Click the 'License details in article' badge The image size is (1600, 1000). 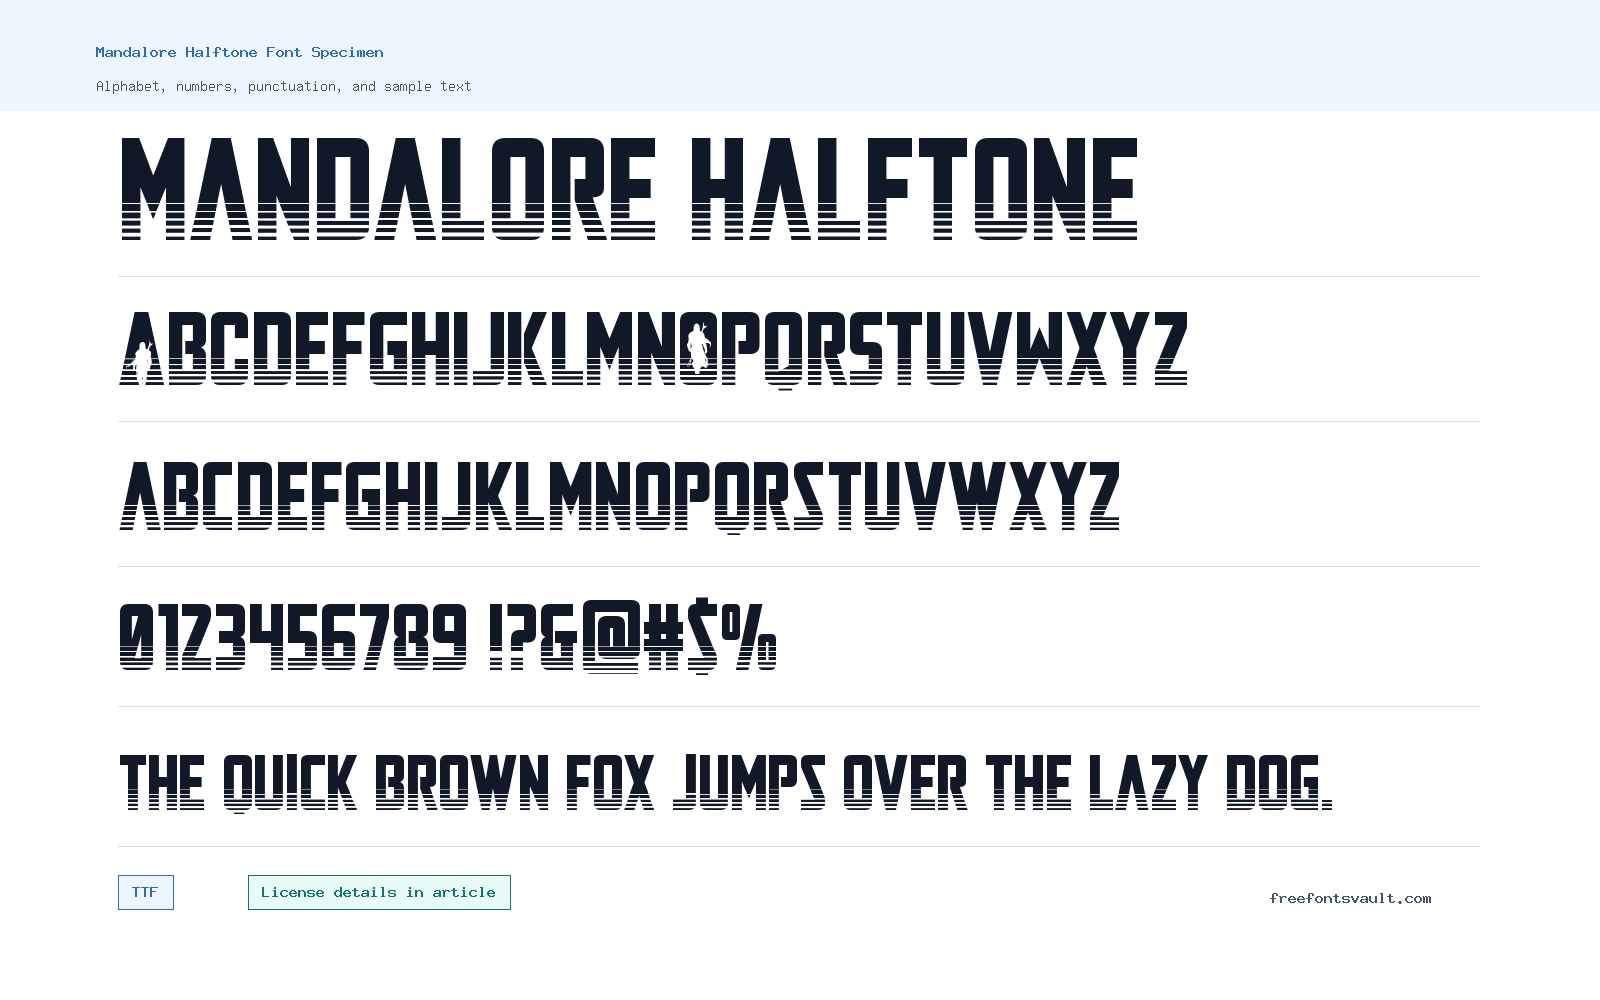[379, 892]
